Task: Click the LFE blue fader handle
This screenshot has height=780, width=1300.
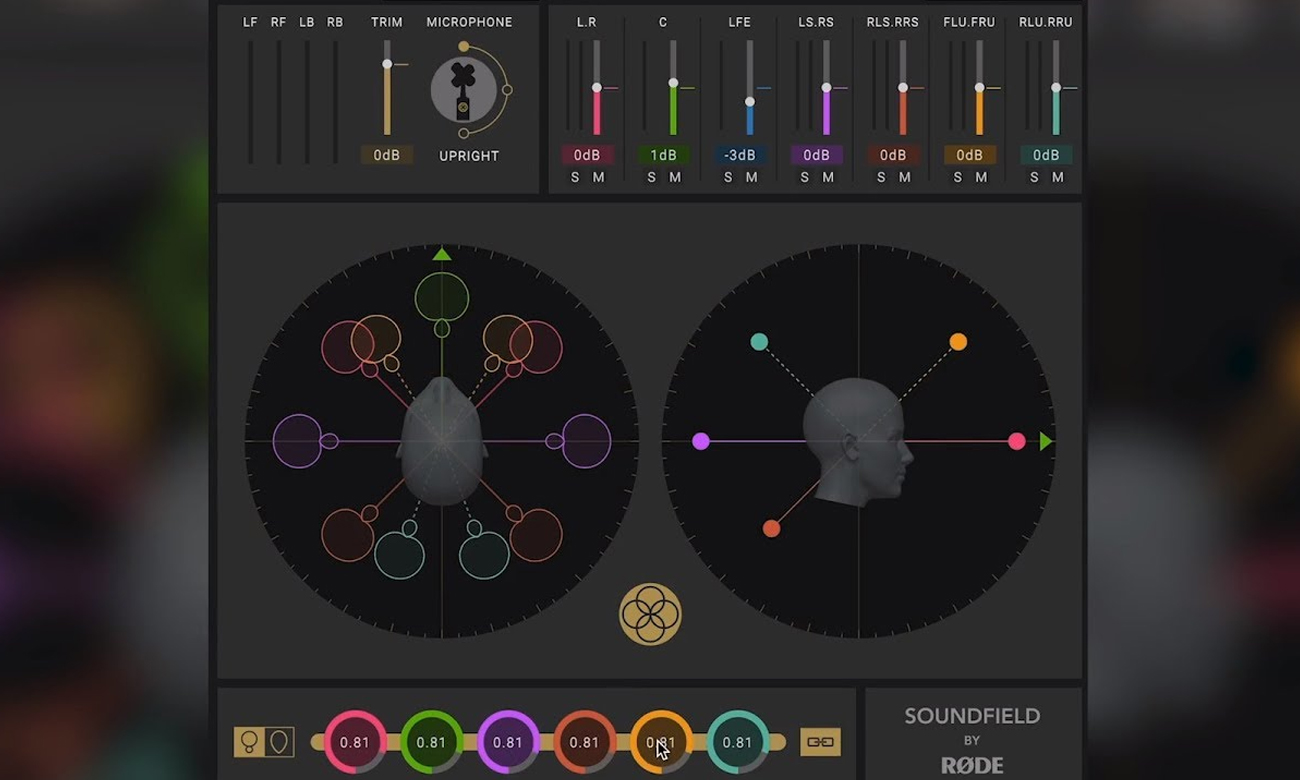Action: click(750, 102)
